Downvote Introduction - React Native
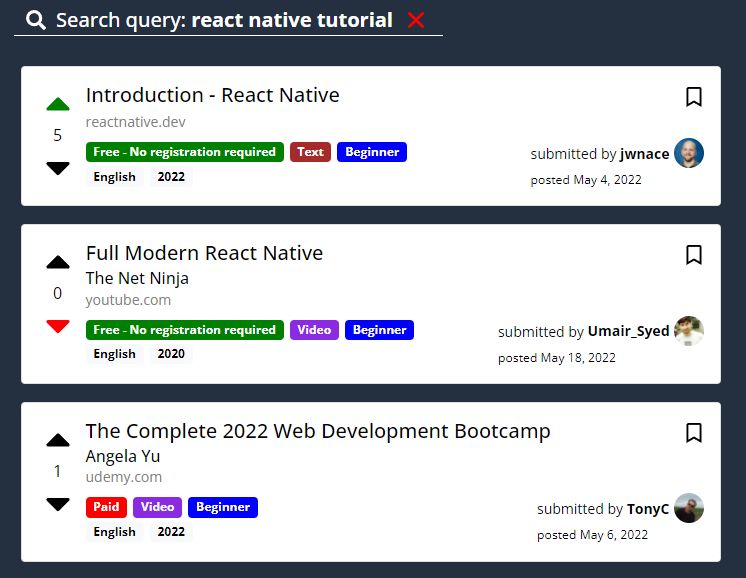Screen dimensions: 746x578 (x=58, y=168)
